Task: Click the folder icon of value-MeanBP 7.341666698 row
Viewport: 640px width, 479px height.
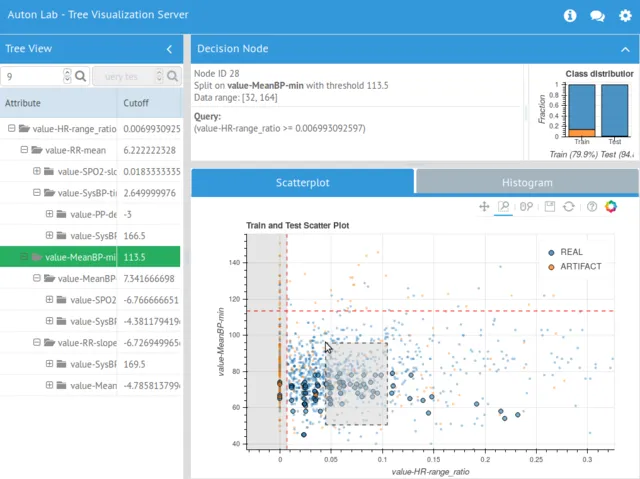Action: (50, 278)
